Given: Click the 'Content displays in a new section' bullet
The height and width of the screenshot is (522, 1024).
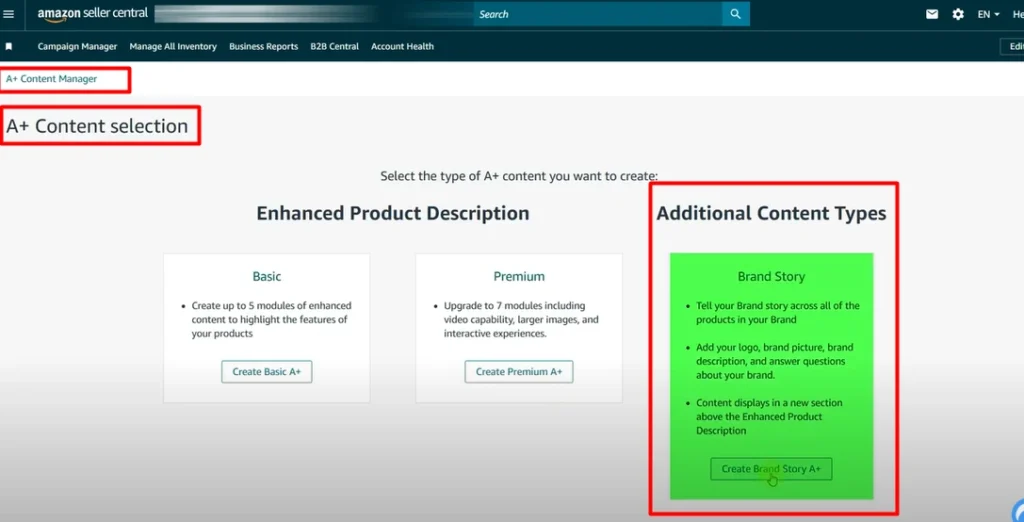Looking at the screenshot, I should pyautogui.click(x=769, y=417).
